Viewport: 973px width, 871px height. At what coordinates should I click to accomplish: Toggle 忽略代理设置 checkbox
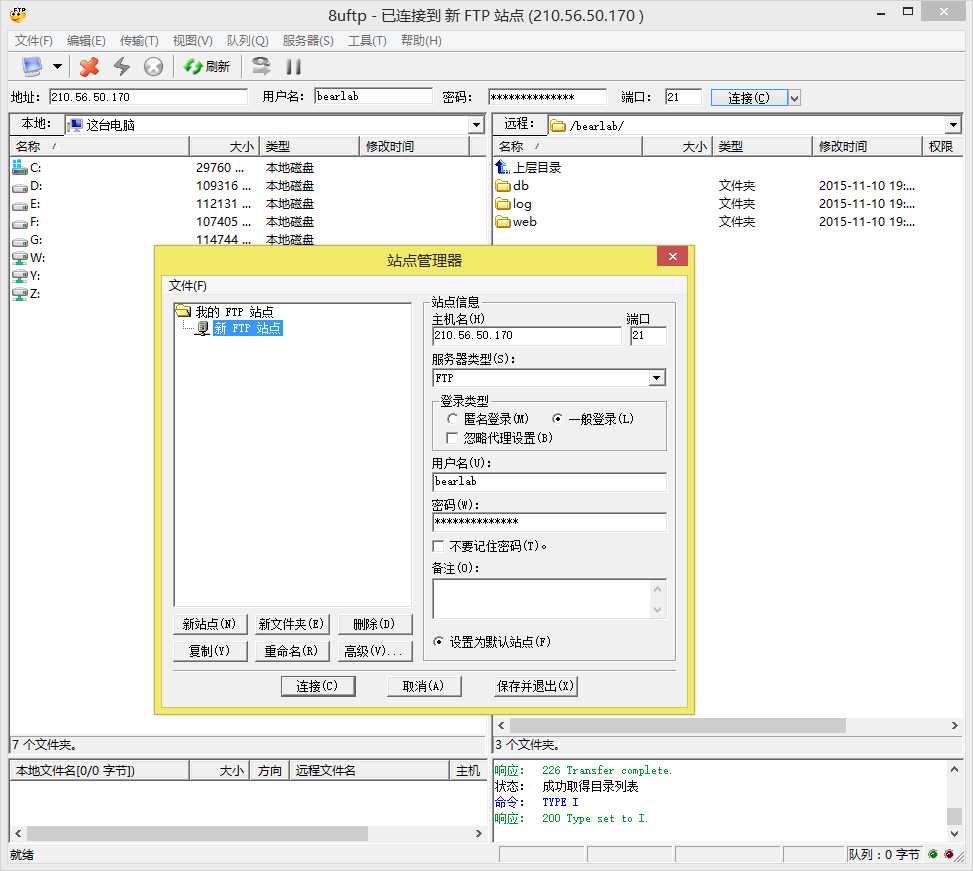pos(452,438)
